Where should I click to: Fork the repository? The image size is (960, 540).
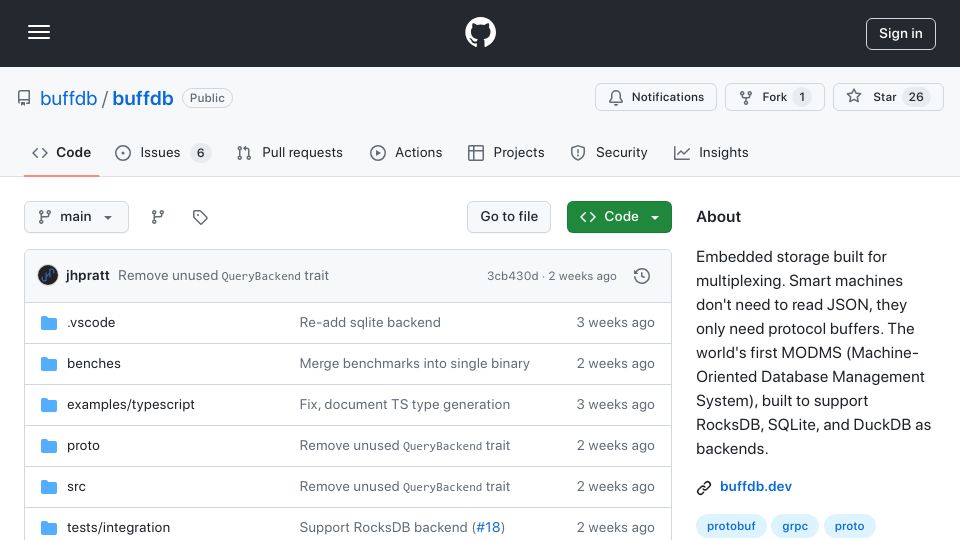774,97
